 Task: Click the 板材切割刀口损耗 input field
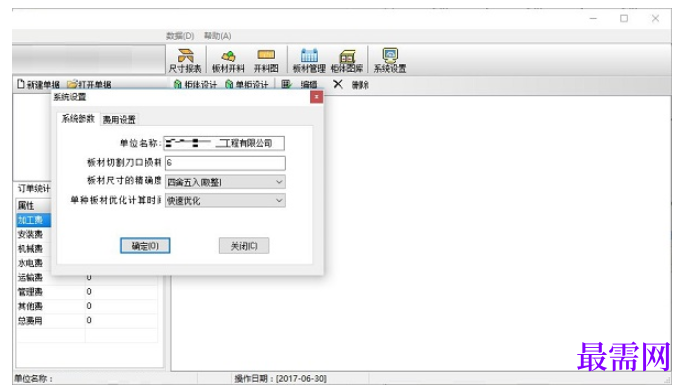point(225,163)
